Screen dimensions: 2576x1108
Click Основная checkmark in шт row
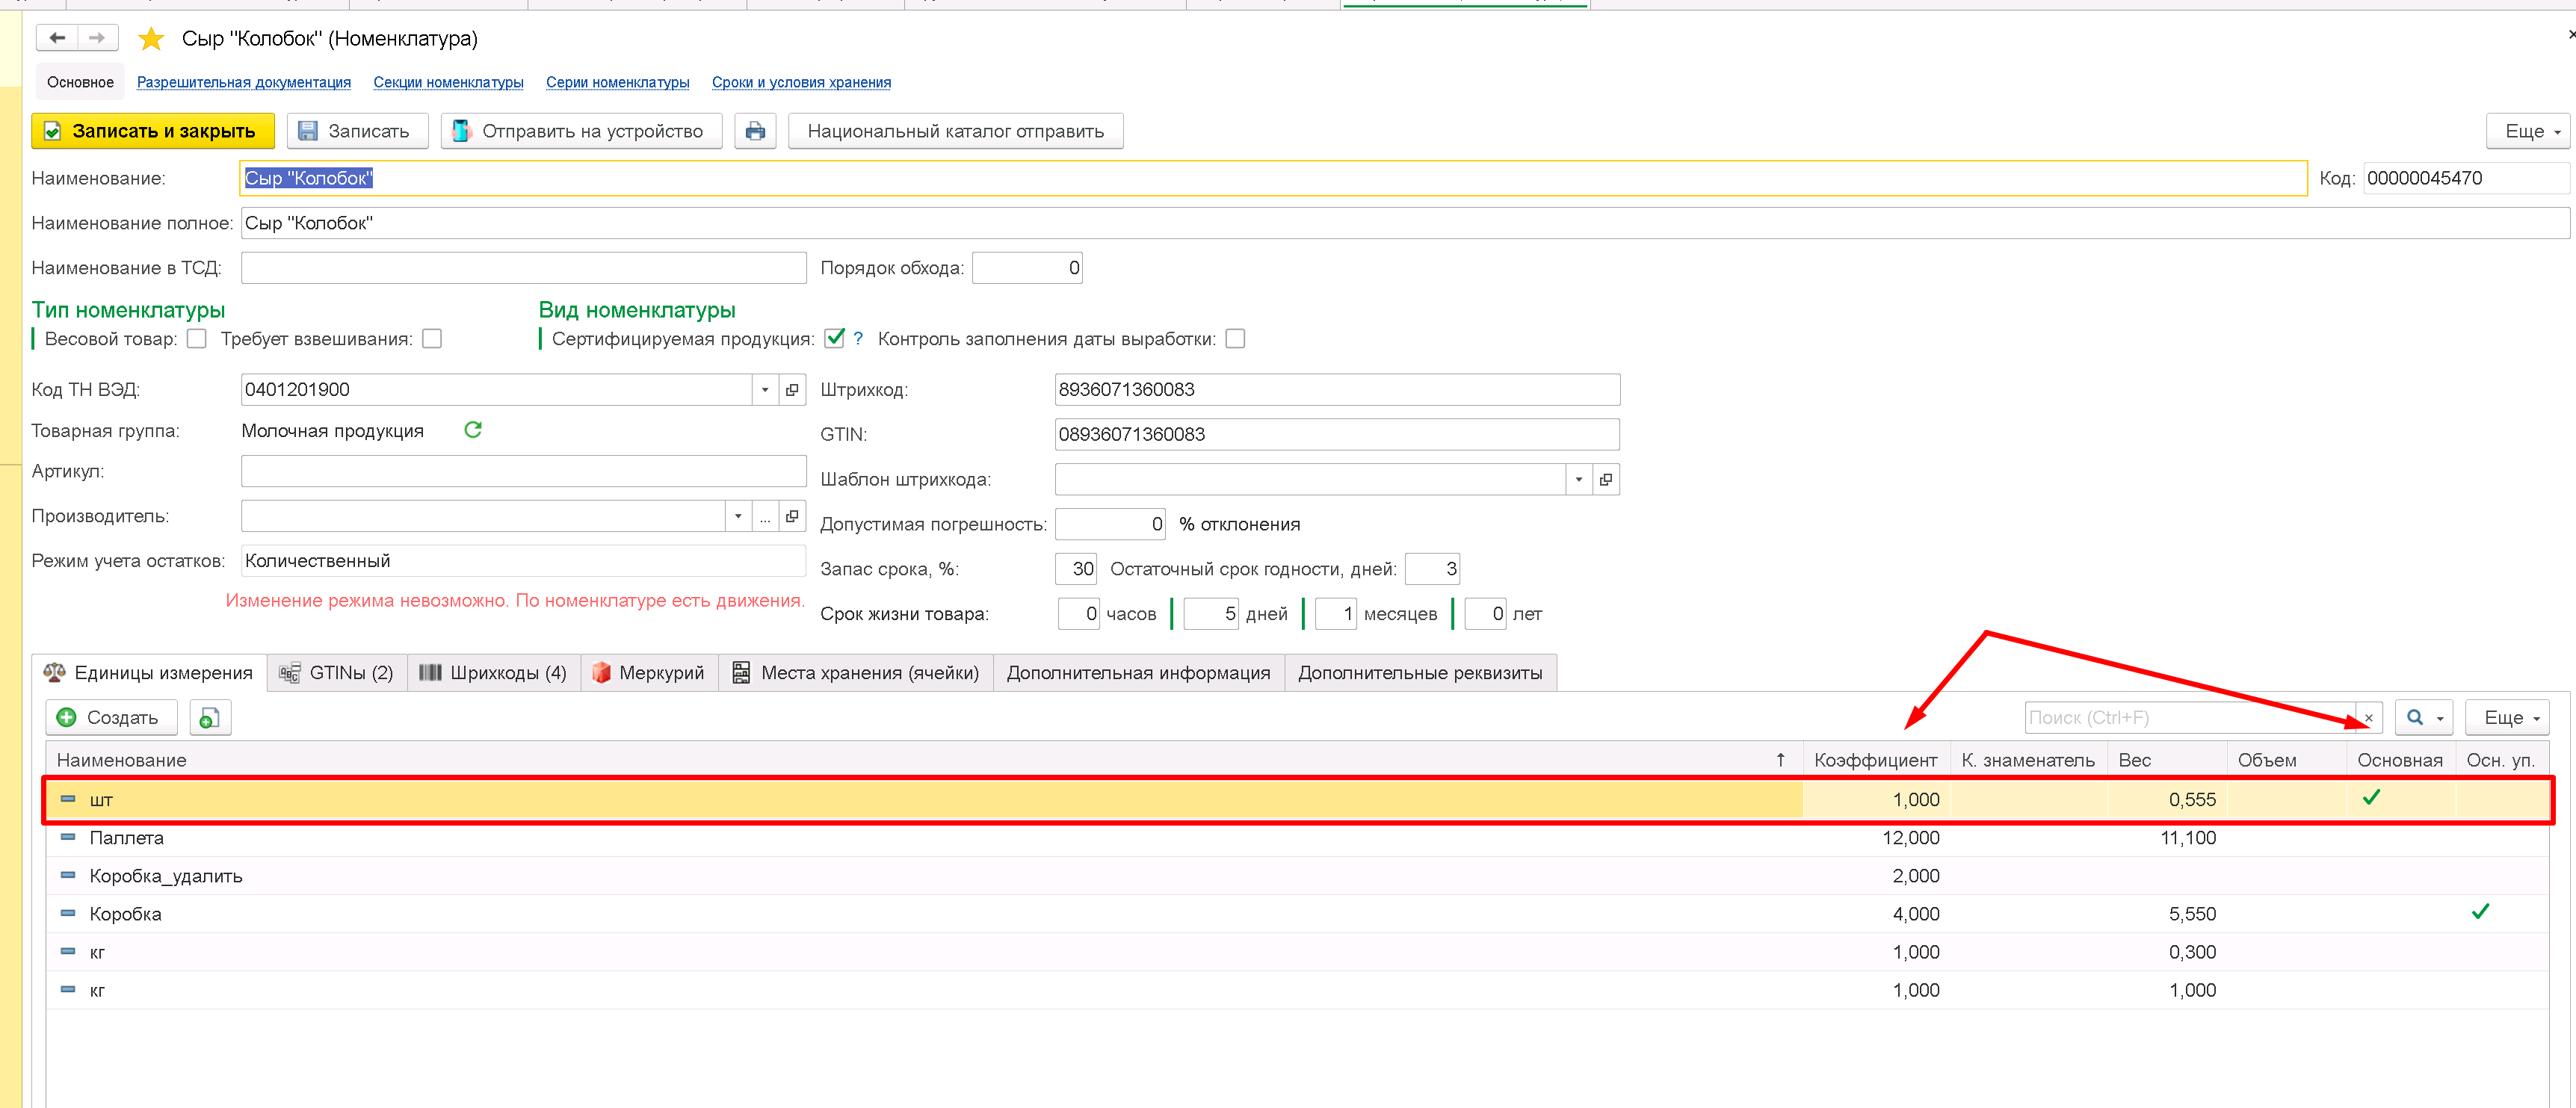click(x=2371, y=797)
